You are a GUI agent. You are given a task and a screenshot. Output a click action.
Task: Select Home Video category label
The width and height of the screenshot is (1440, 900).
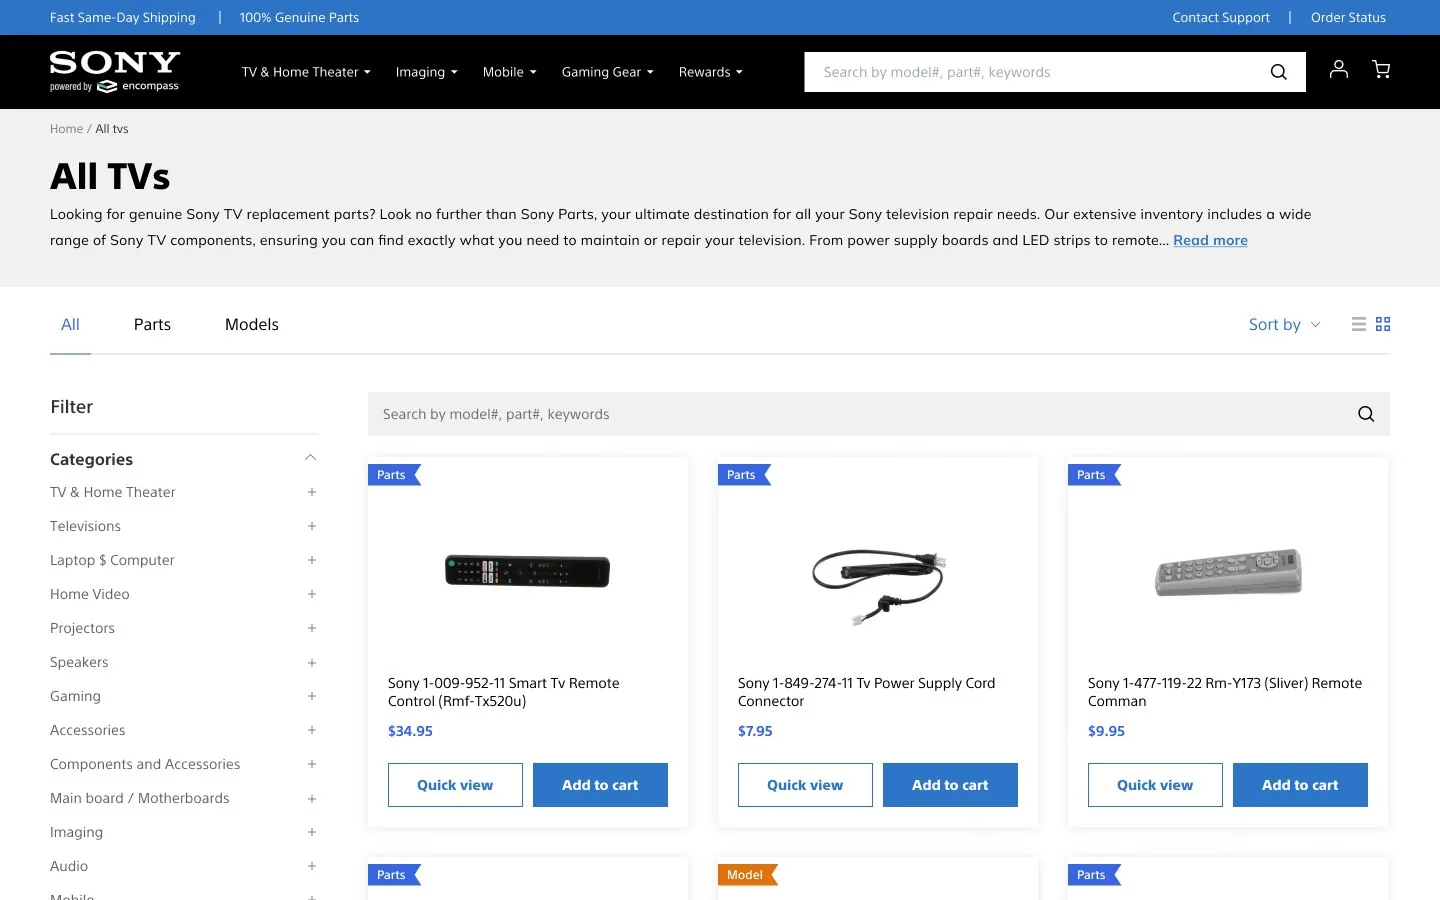(x=90, y=594)
